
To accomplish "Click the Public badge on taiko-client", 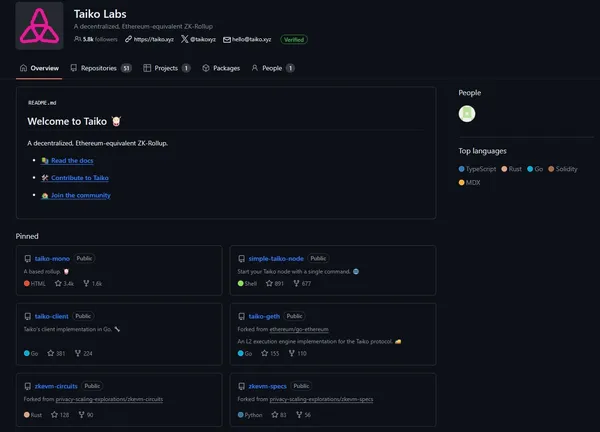I will coord(83,316).
